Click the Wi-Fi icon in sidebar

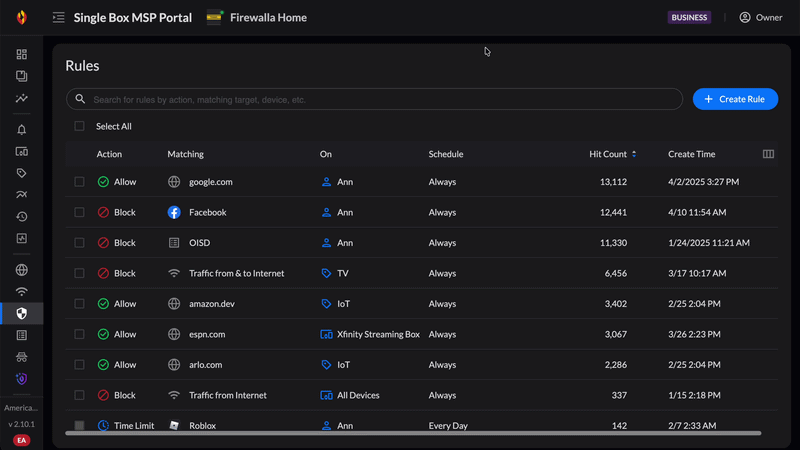[x=21, y=292]
